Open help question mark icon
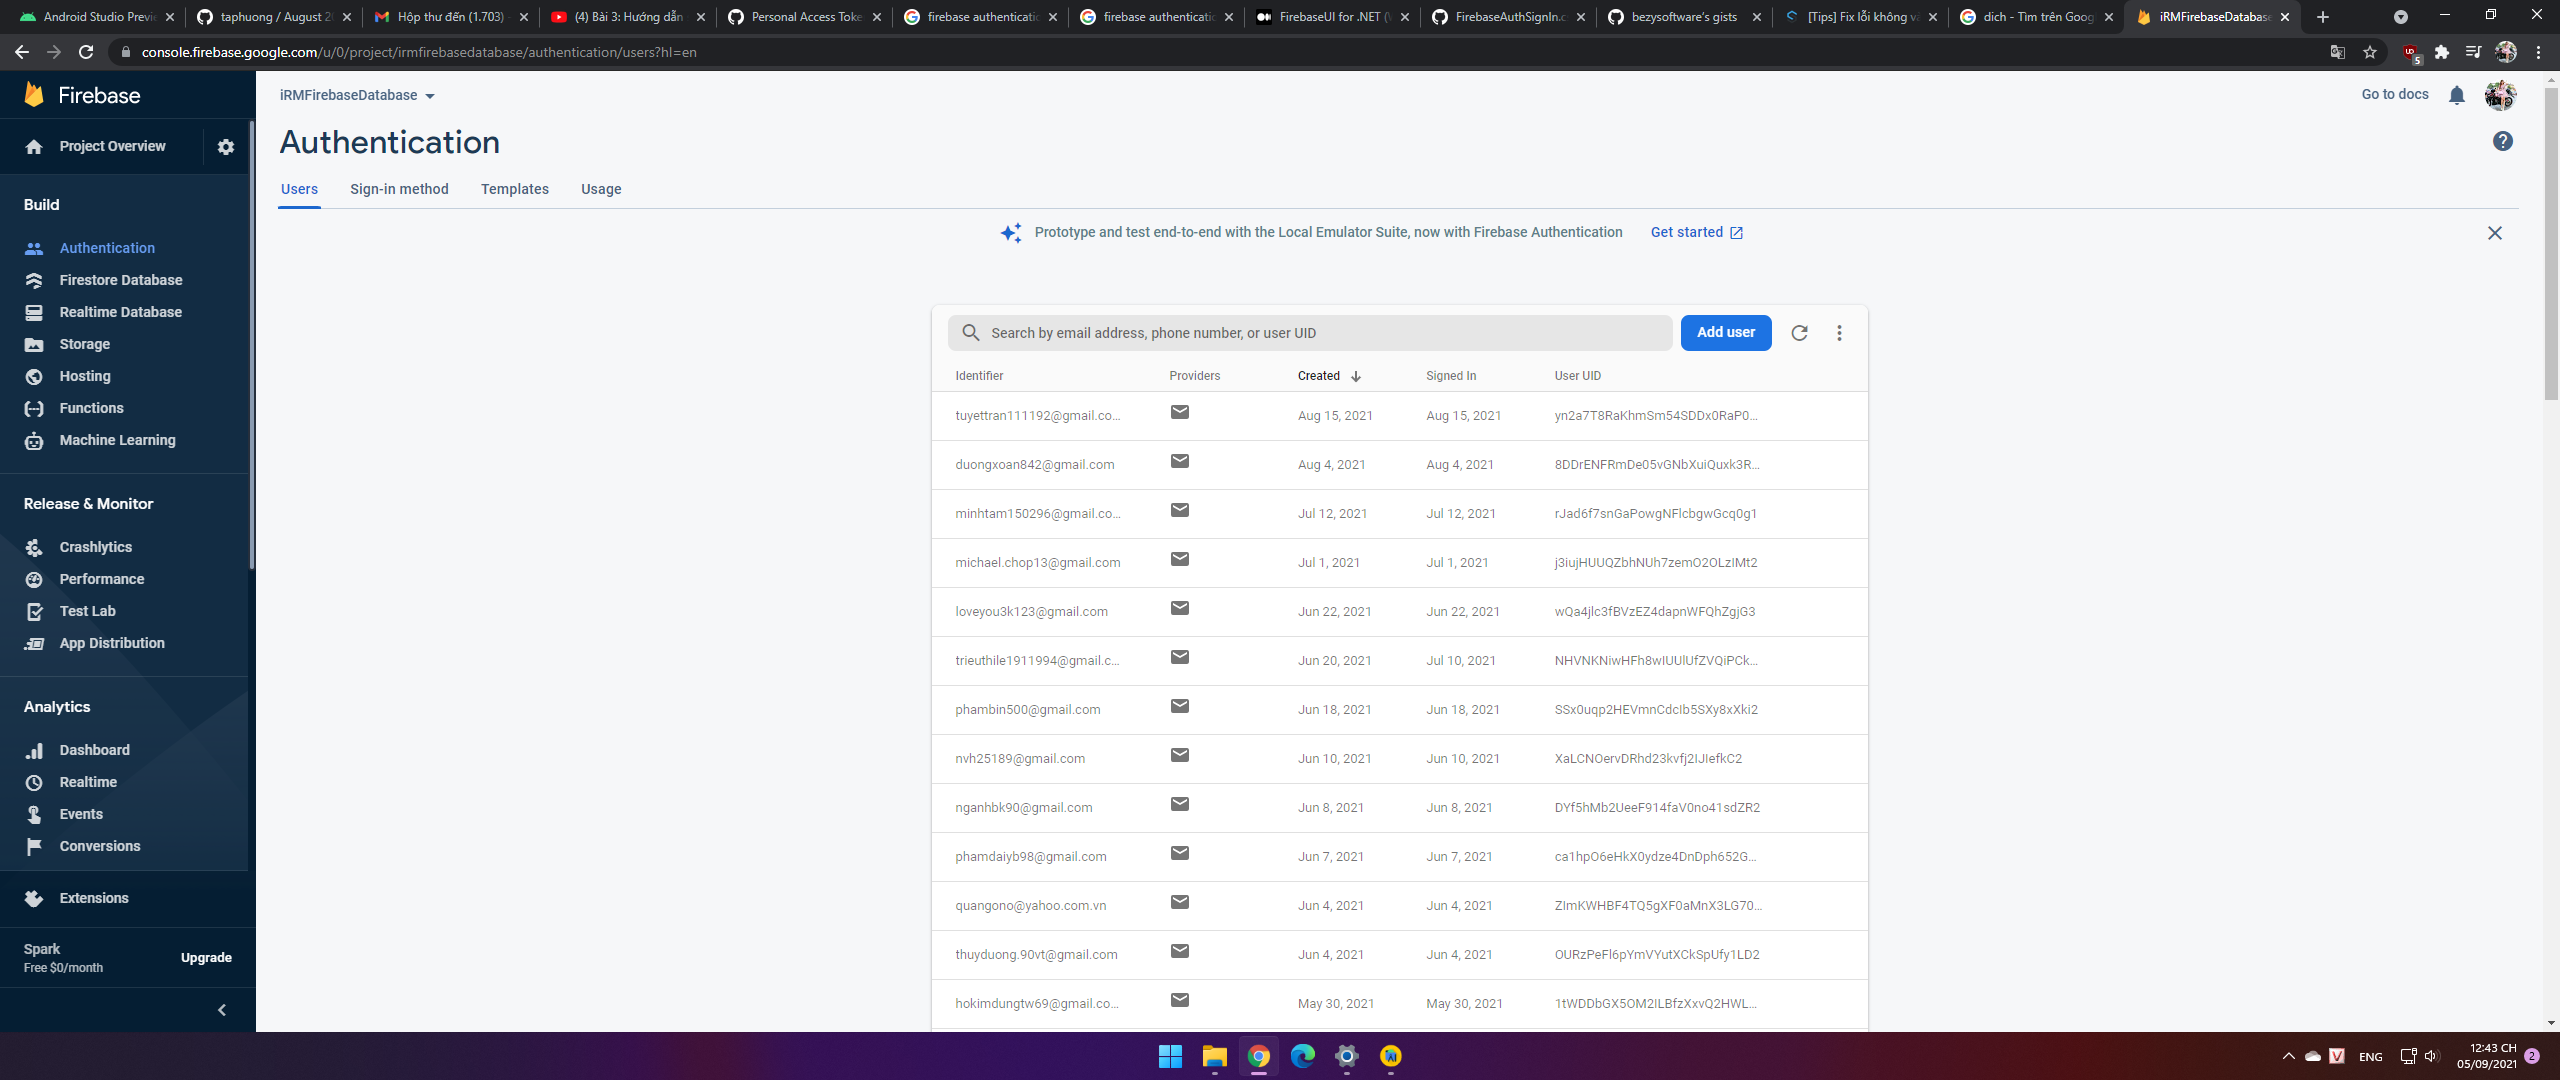The image size is (2560, 1080). [x=2502, y=141]
